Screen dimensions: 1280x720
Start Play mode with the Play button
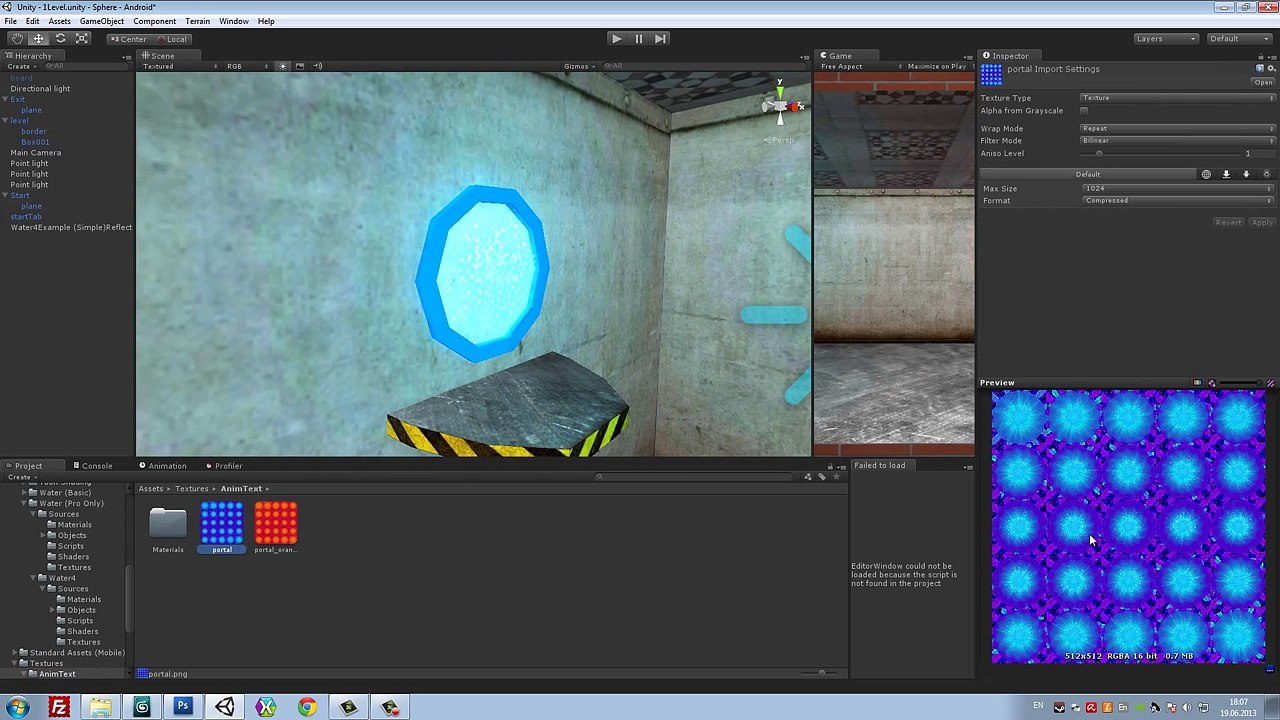616,38
